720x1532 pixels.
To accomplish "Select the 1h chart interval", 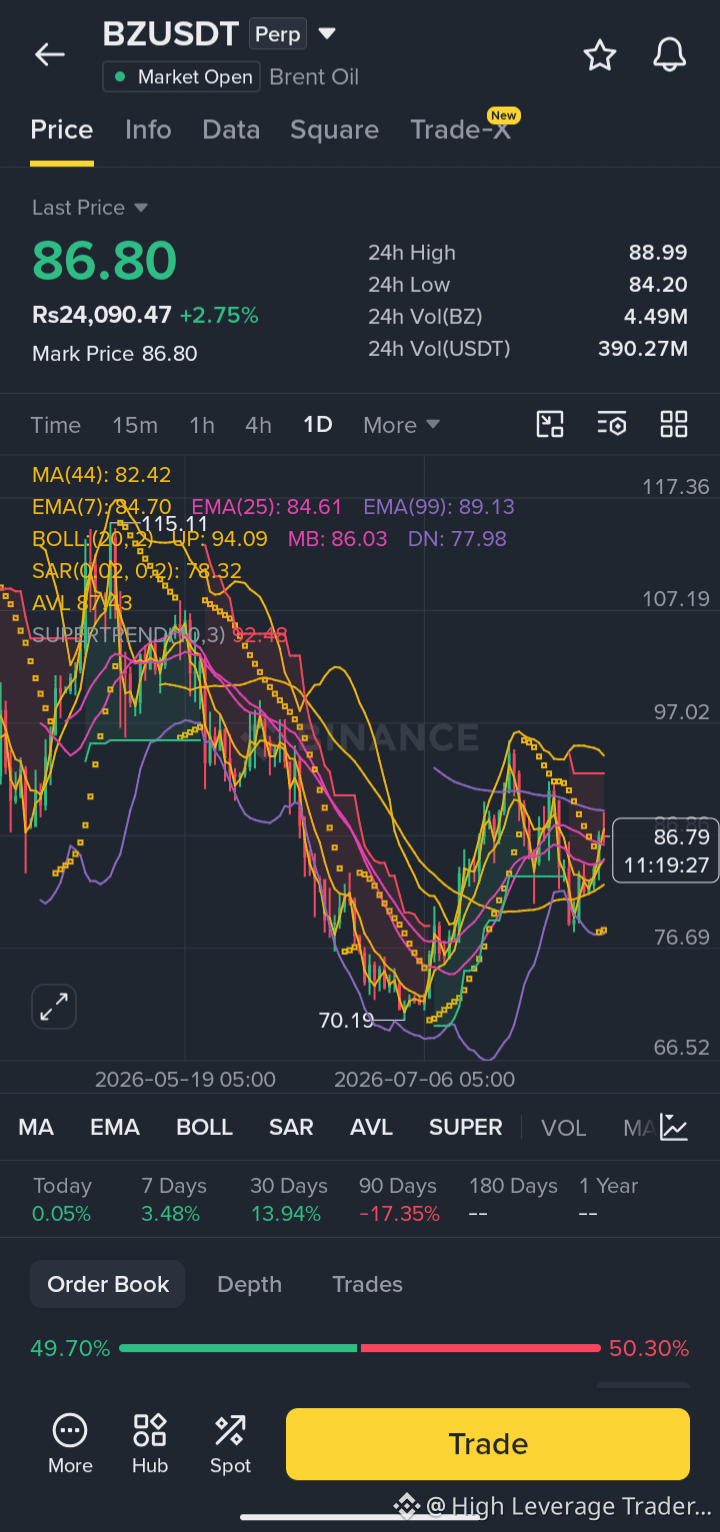I will [x=202, y=425].
